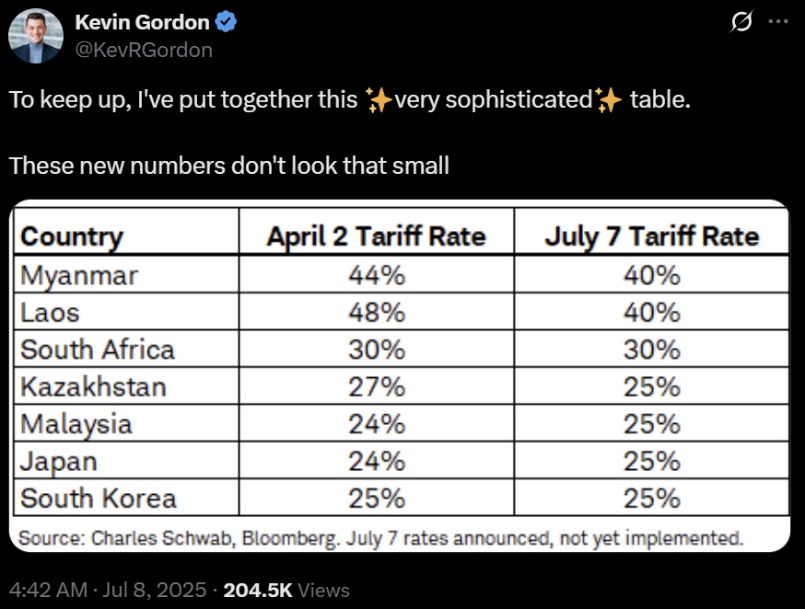Click the 'July 7 Tariff Rate' header

coord(651,237)
